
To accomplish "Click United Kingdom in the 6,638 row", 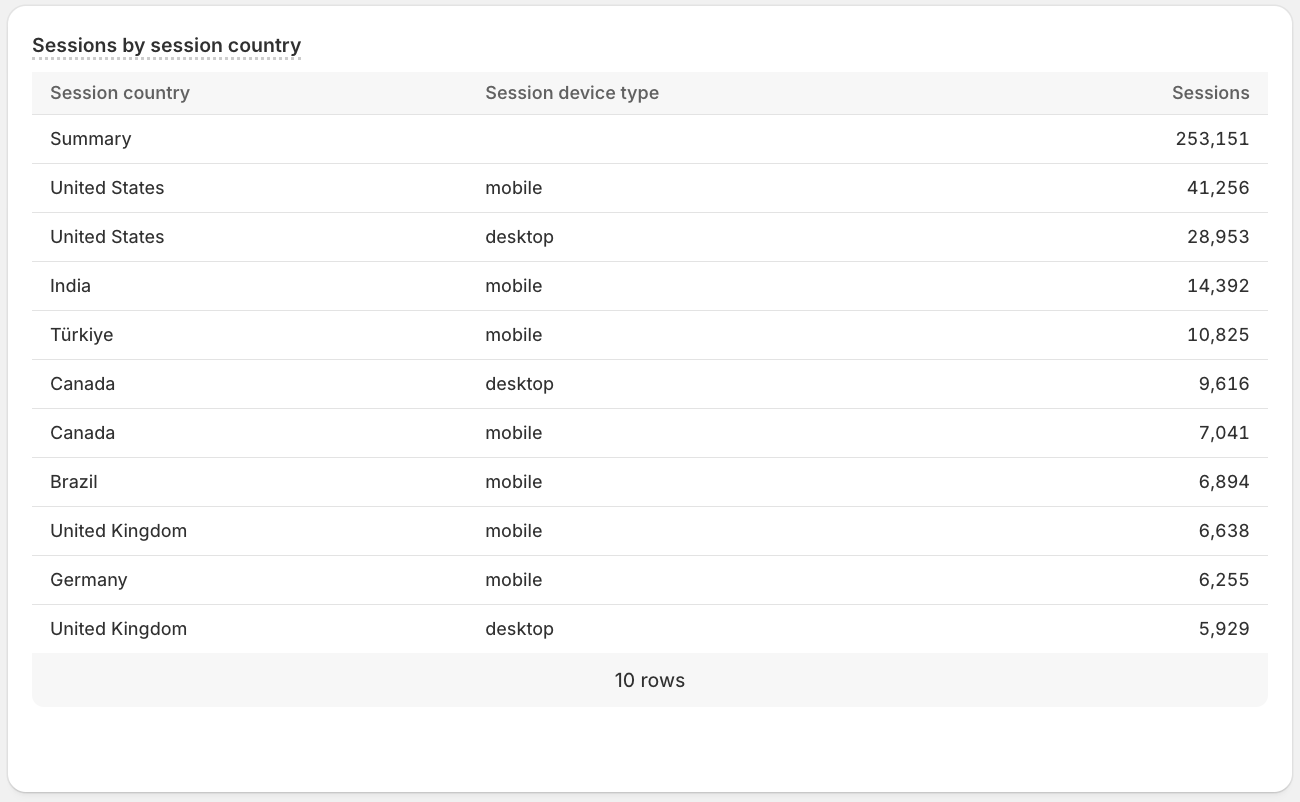I will tap(118, 531).
